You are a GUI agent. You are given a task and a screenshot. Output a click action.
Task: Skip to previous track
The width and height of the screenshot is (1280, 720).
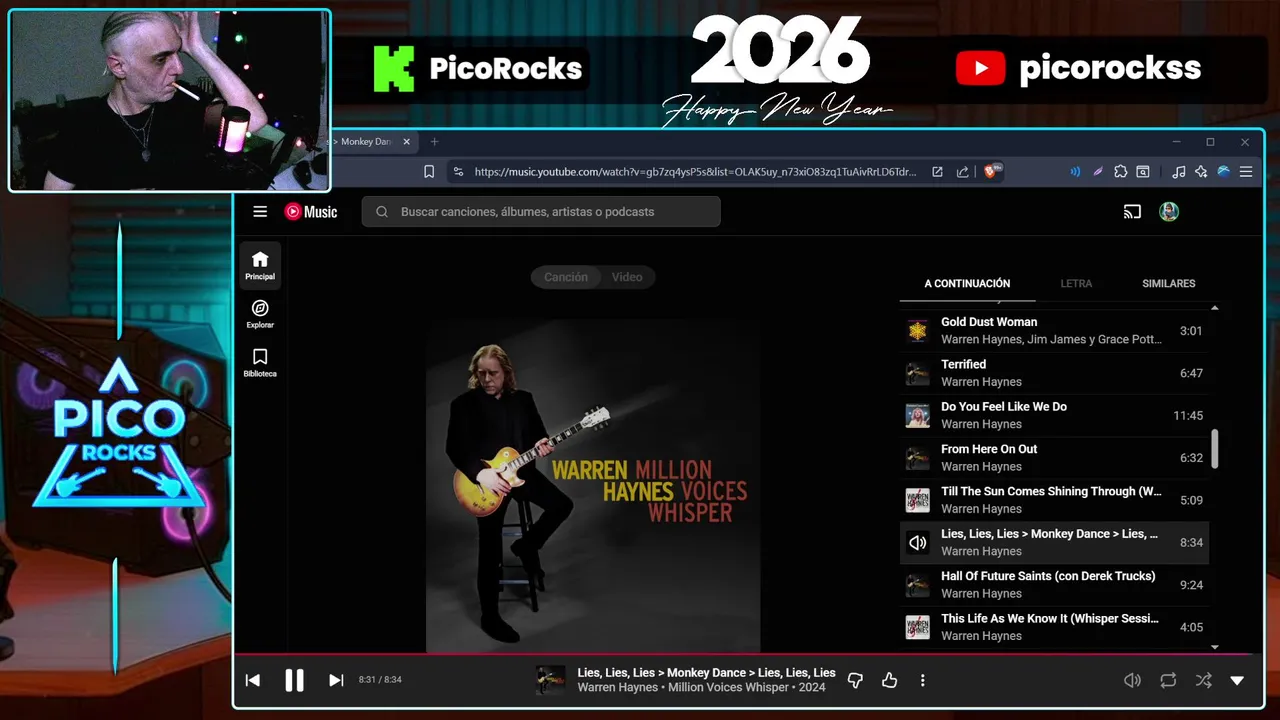click(253, 680)
